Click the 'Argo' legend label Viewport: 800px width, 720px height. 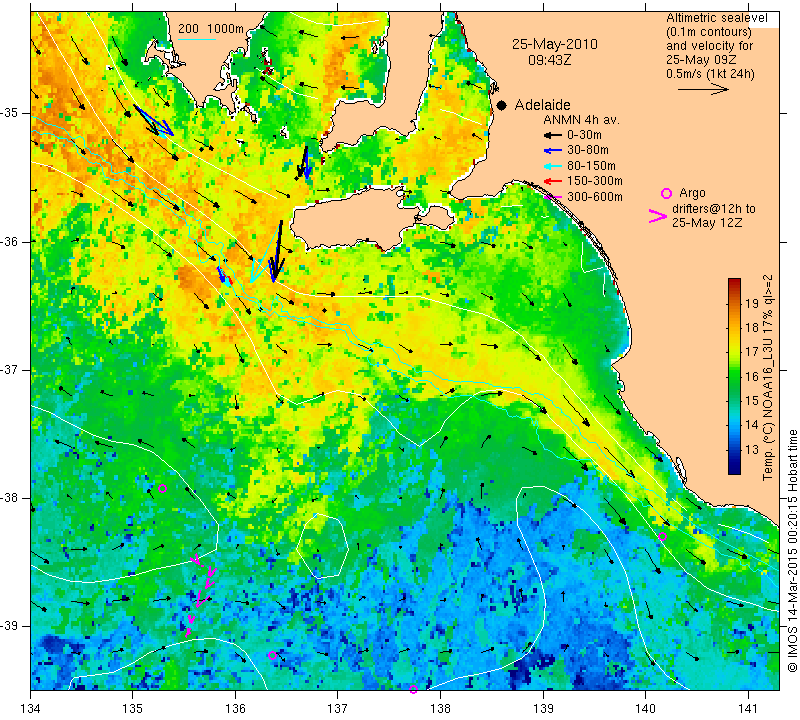coord(692,193)
